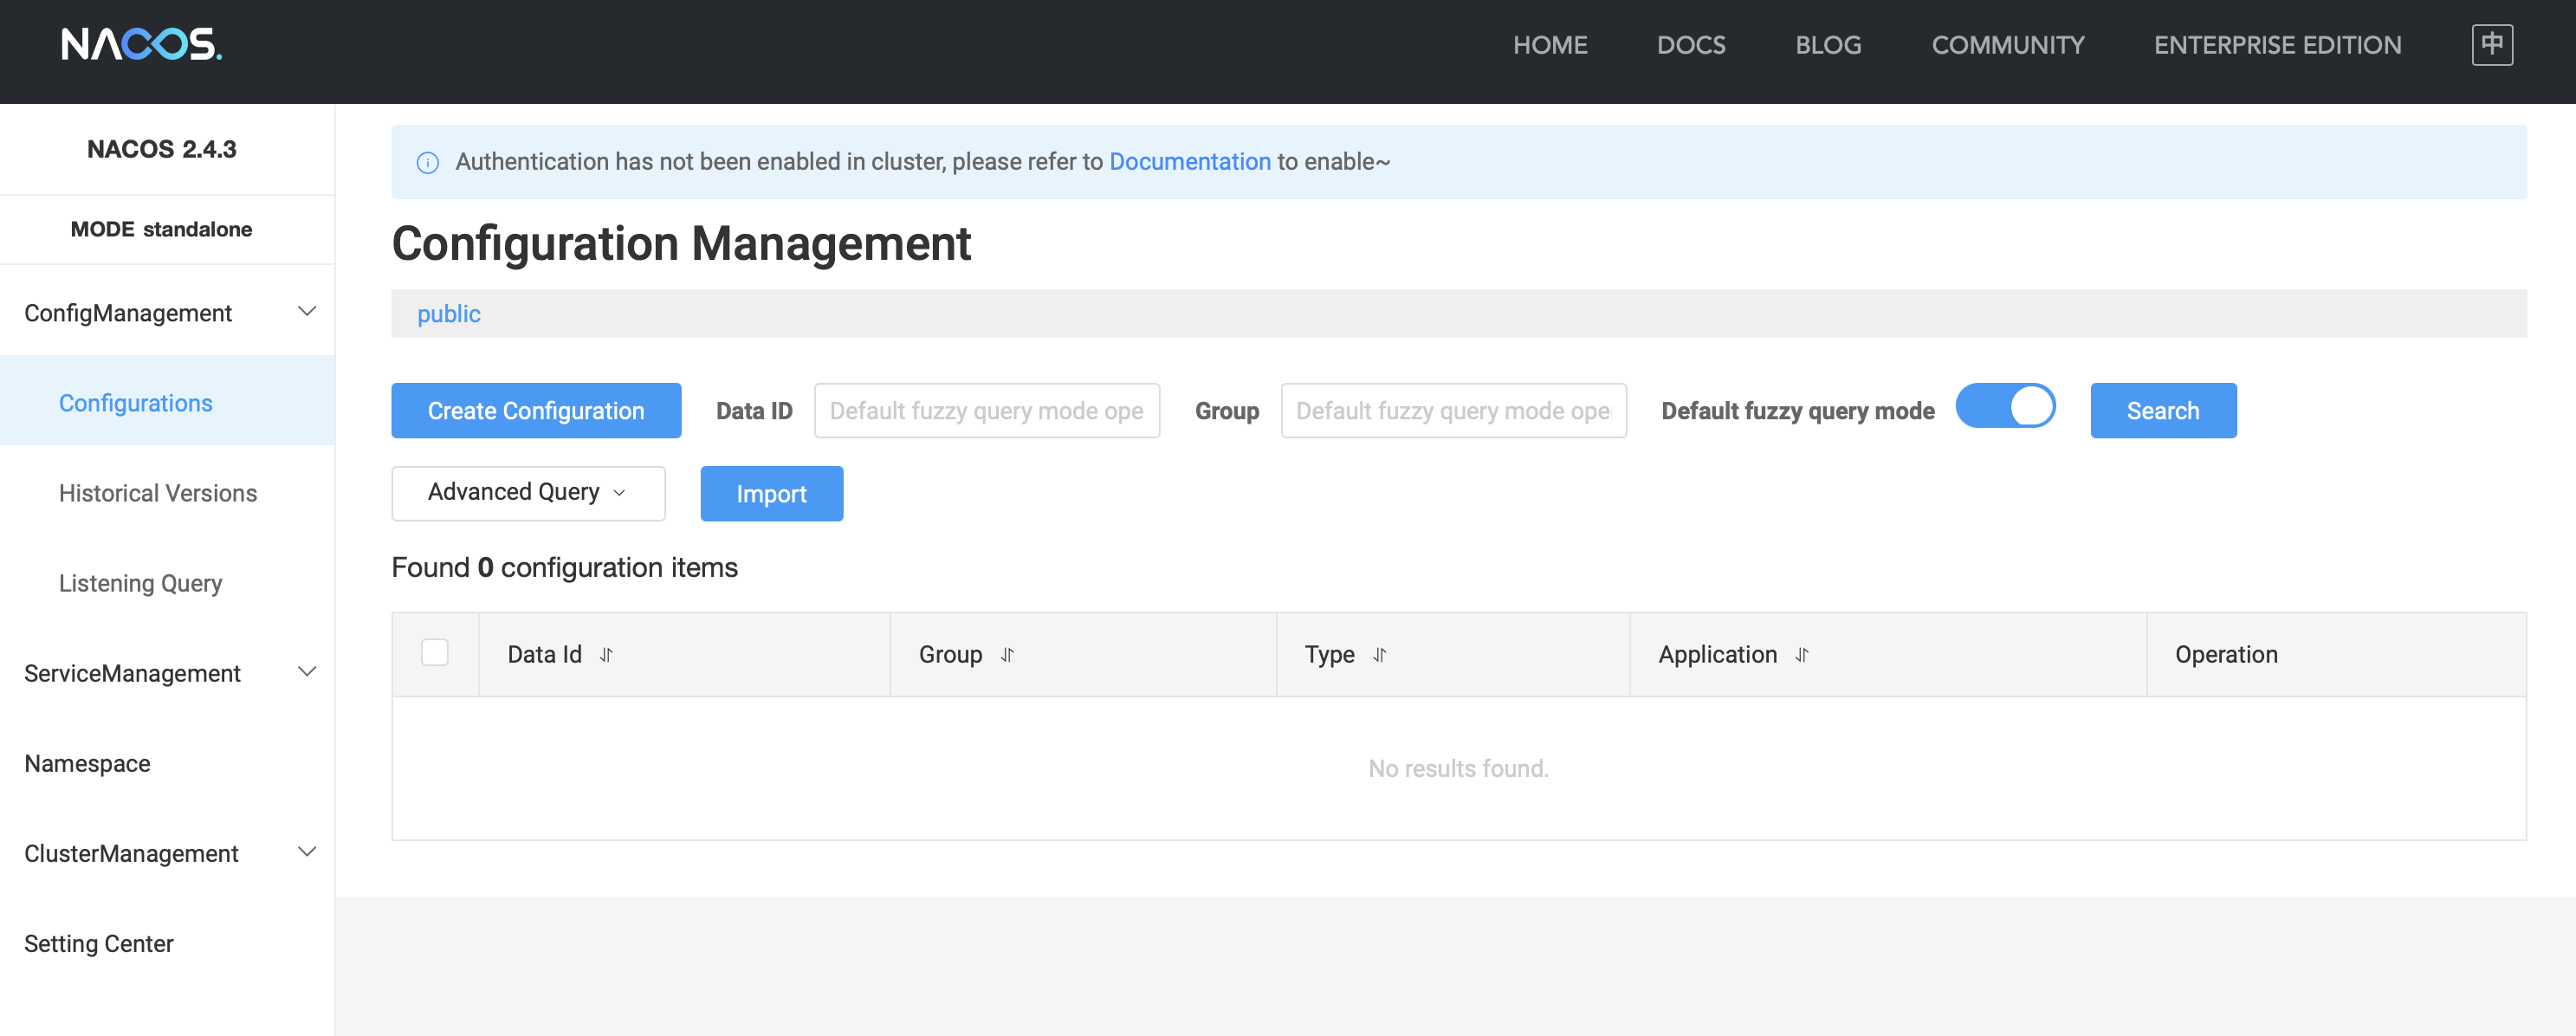
Task: Go to HOME in top navigation
Action: (x=1550, y=45)
